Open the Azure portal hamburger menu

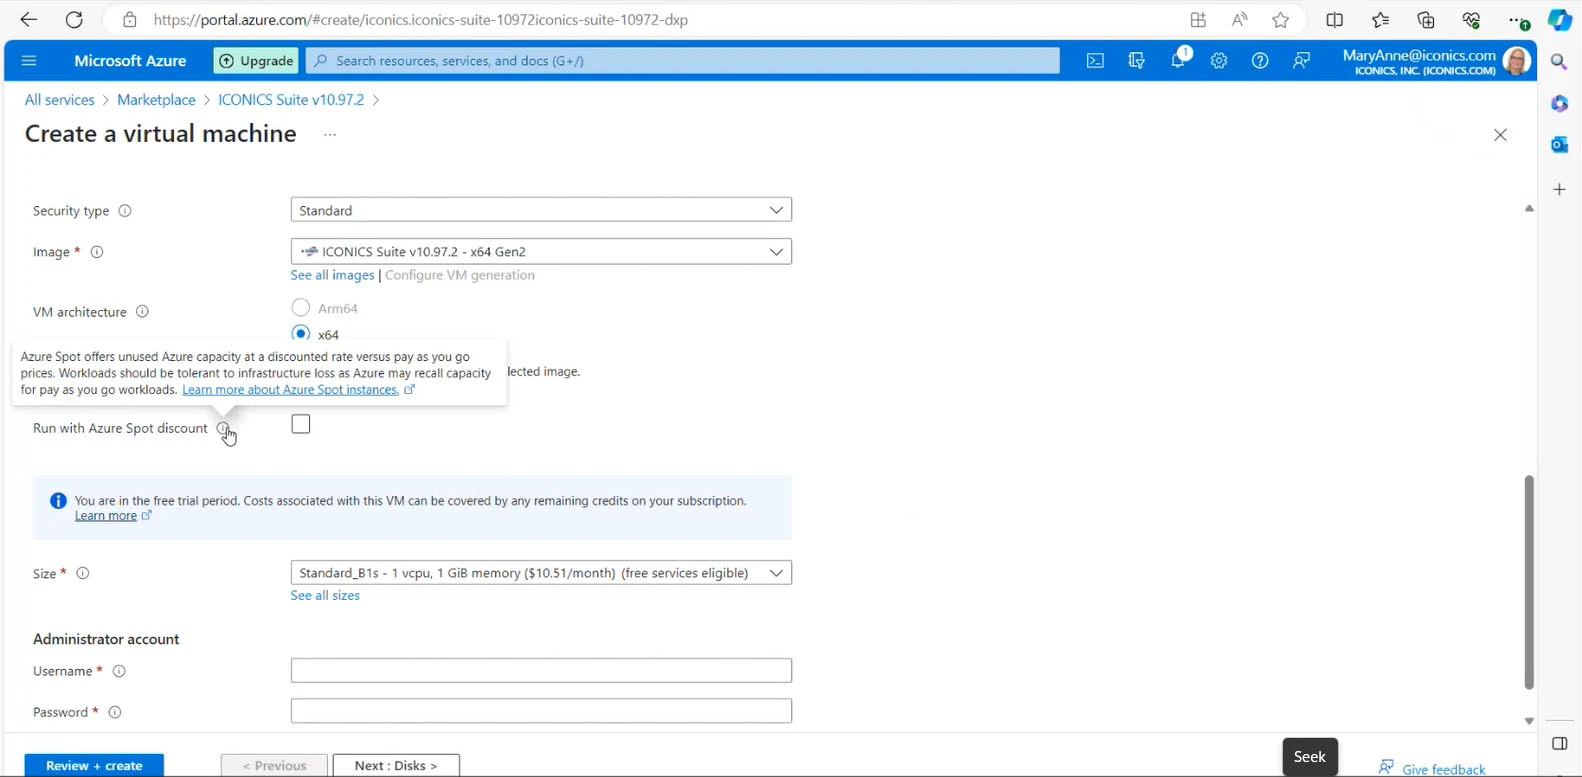[29, 61]
